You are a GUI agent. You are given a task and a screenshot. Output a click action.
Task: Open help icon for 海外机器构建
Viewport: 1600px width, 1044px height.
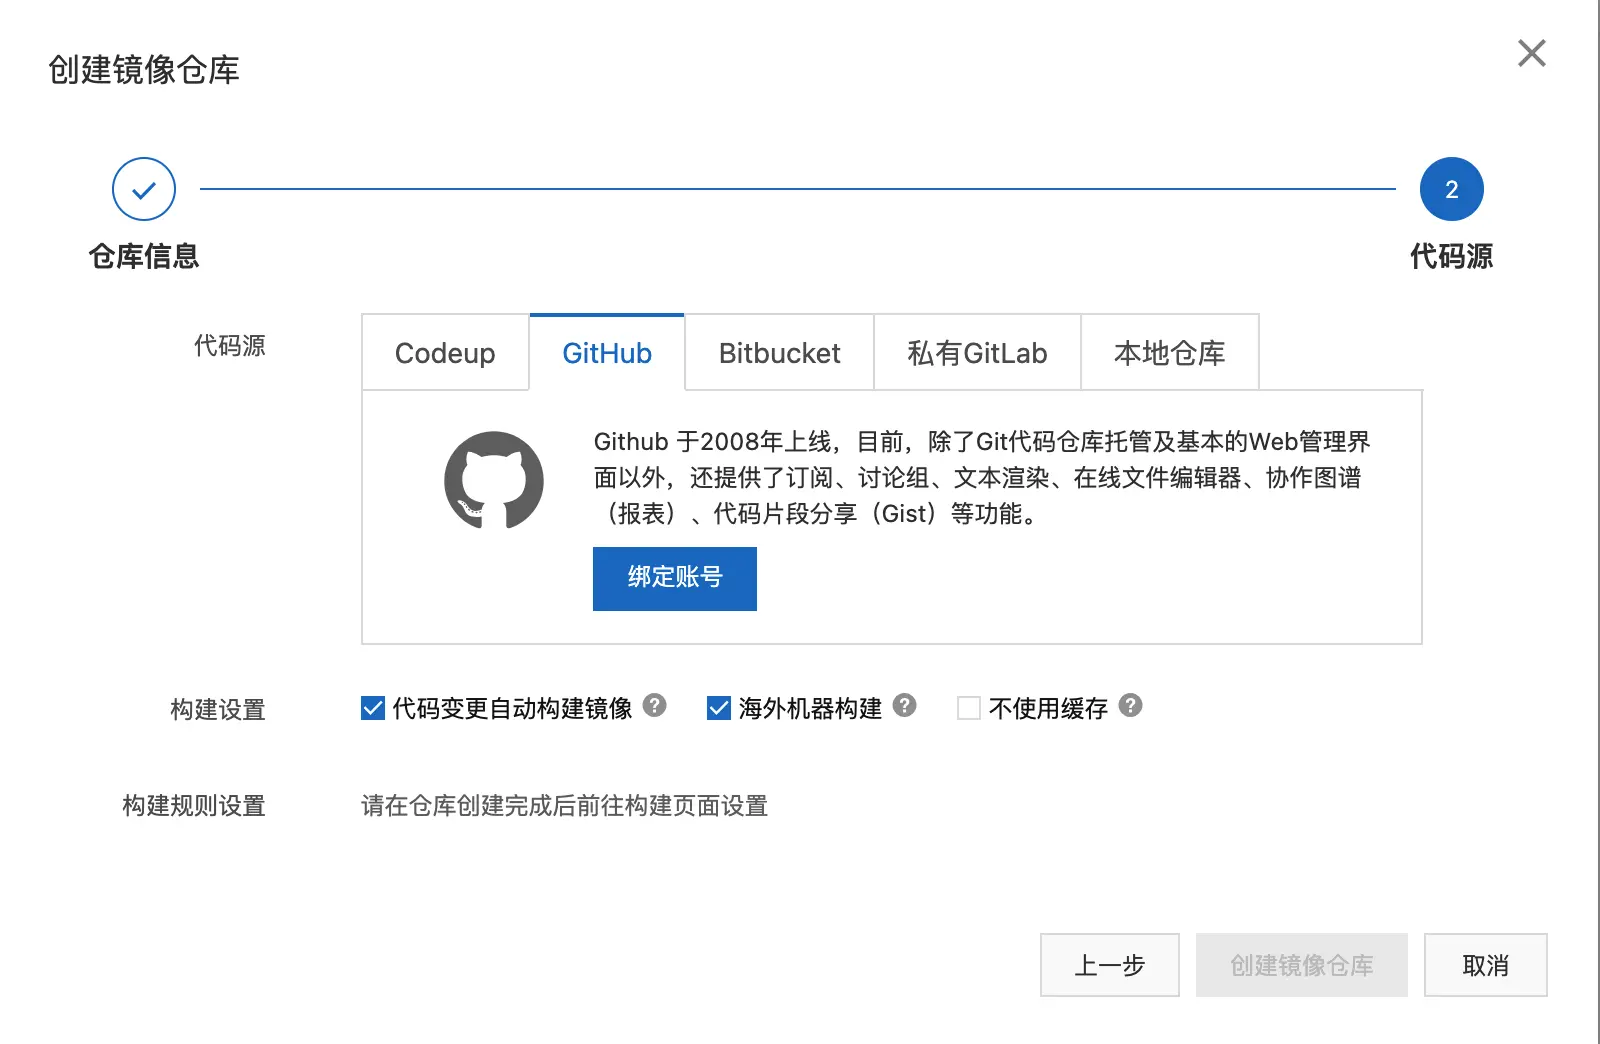[x=904, y=706]
